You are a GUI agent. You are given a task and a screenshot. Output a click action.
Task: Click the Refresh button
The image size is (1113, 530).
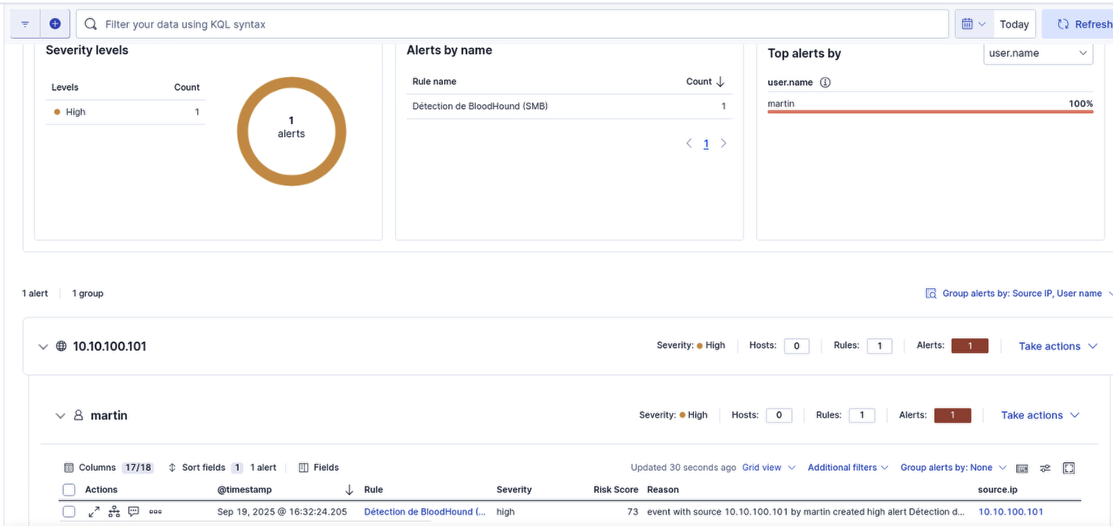pos(1080,24)
